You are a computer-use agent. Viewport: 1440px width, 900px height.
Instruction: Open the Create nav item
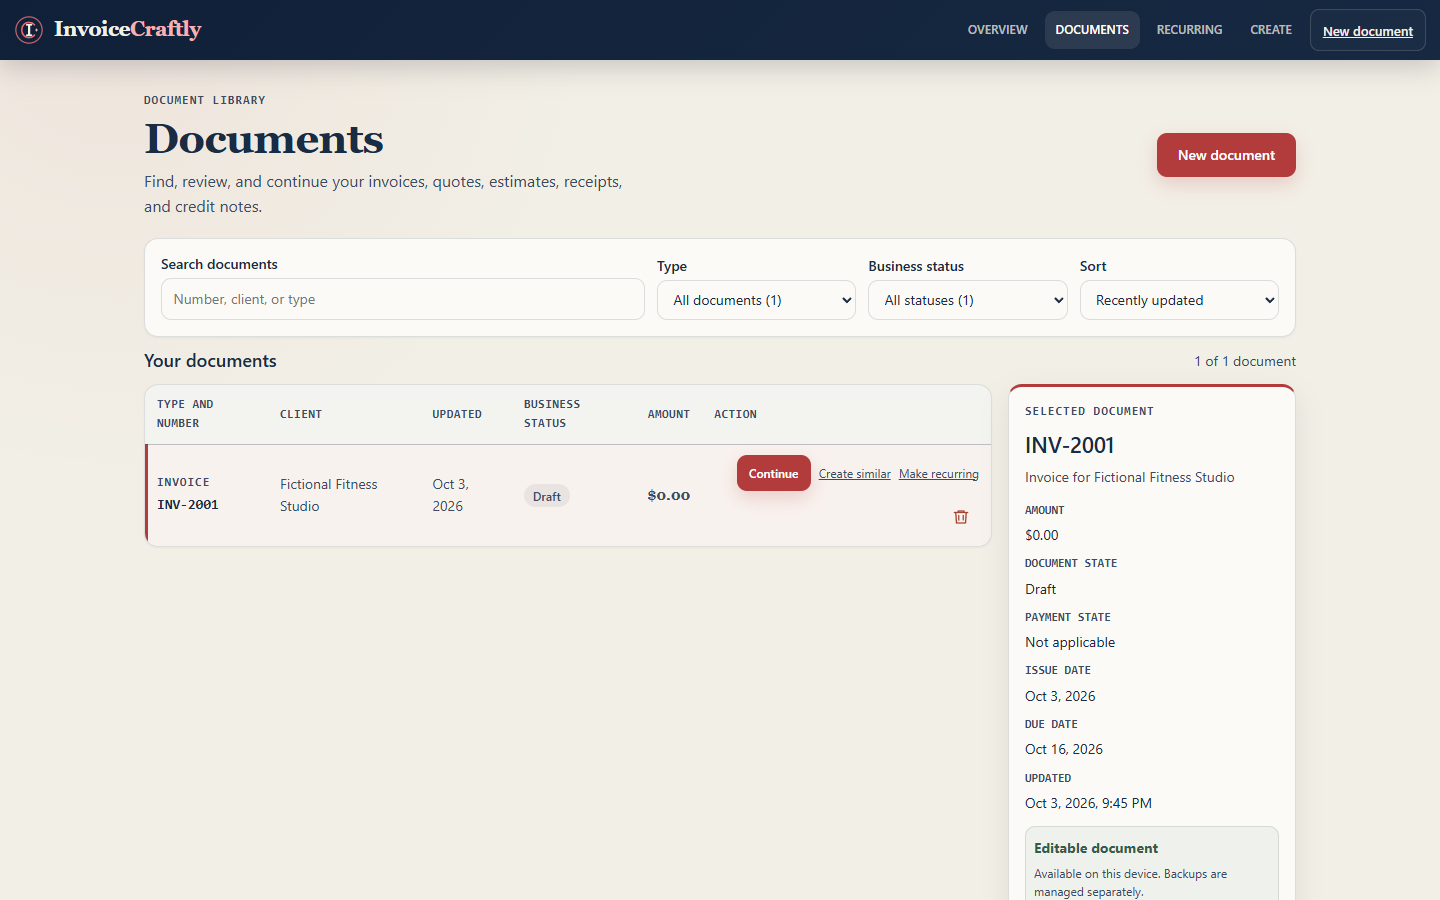[x=1271, y=30]
